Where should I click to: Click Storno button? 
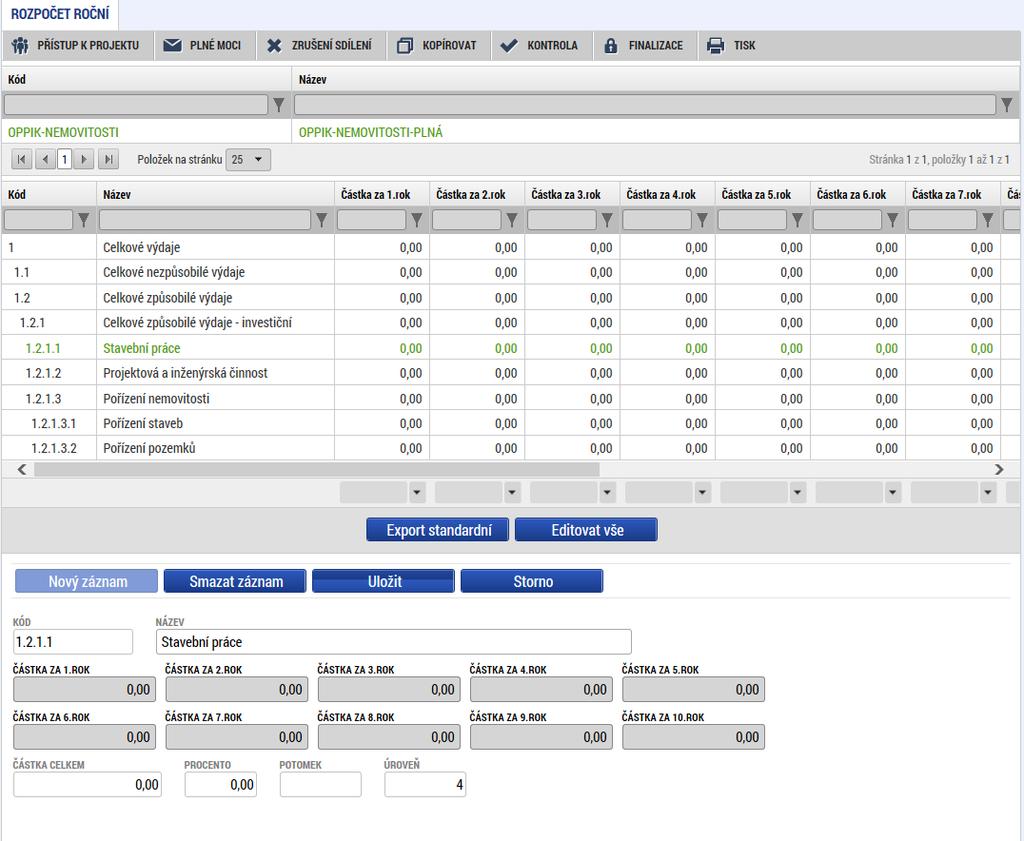coord(532,581)
